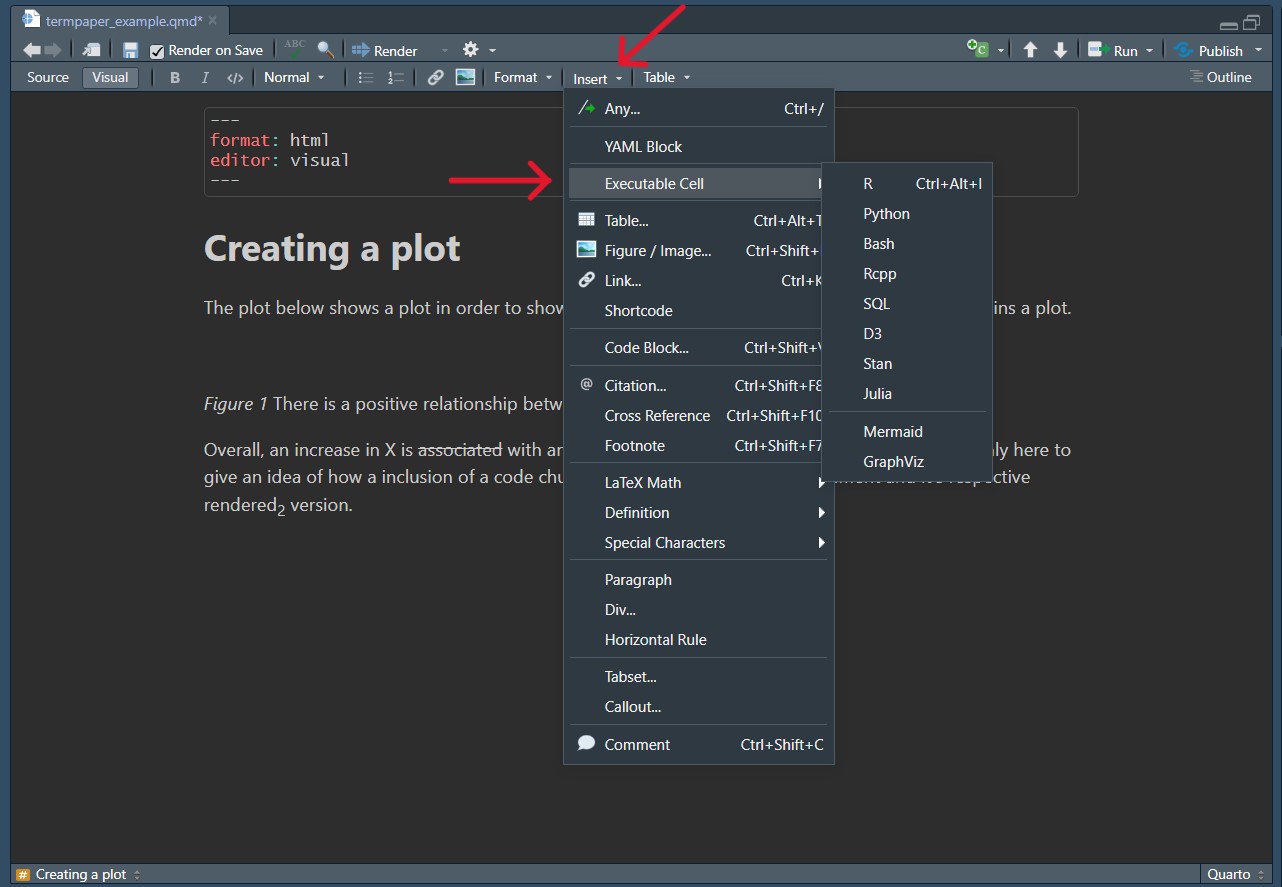Expand Special Characters submenu
Image resolution: width=1282 pixels, height=887 pixels.
click(699, 543)
